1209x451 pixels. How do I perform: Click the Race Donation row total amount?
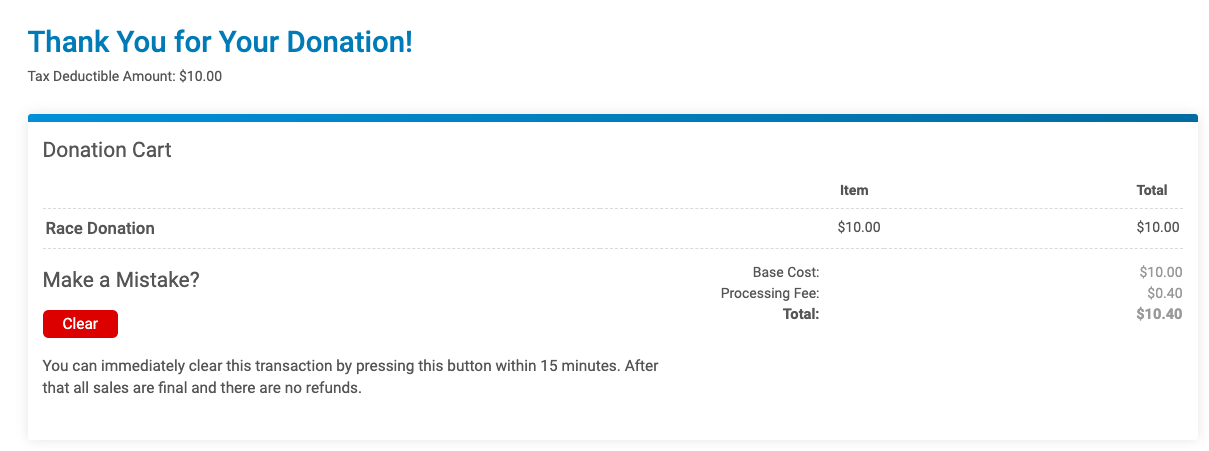point(1158,227)
